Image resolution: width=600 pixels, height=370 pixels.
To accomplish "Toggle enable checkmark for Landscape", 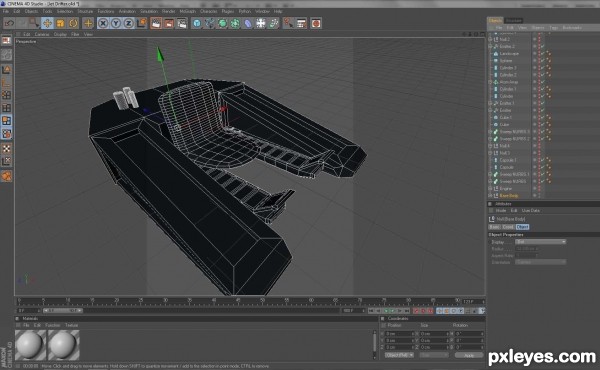I will (x=542, y=54).
